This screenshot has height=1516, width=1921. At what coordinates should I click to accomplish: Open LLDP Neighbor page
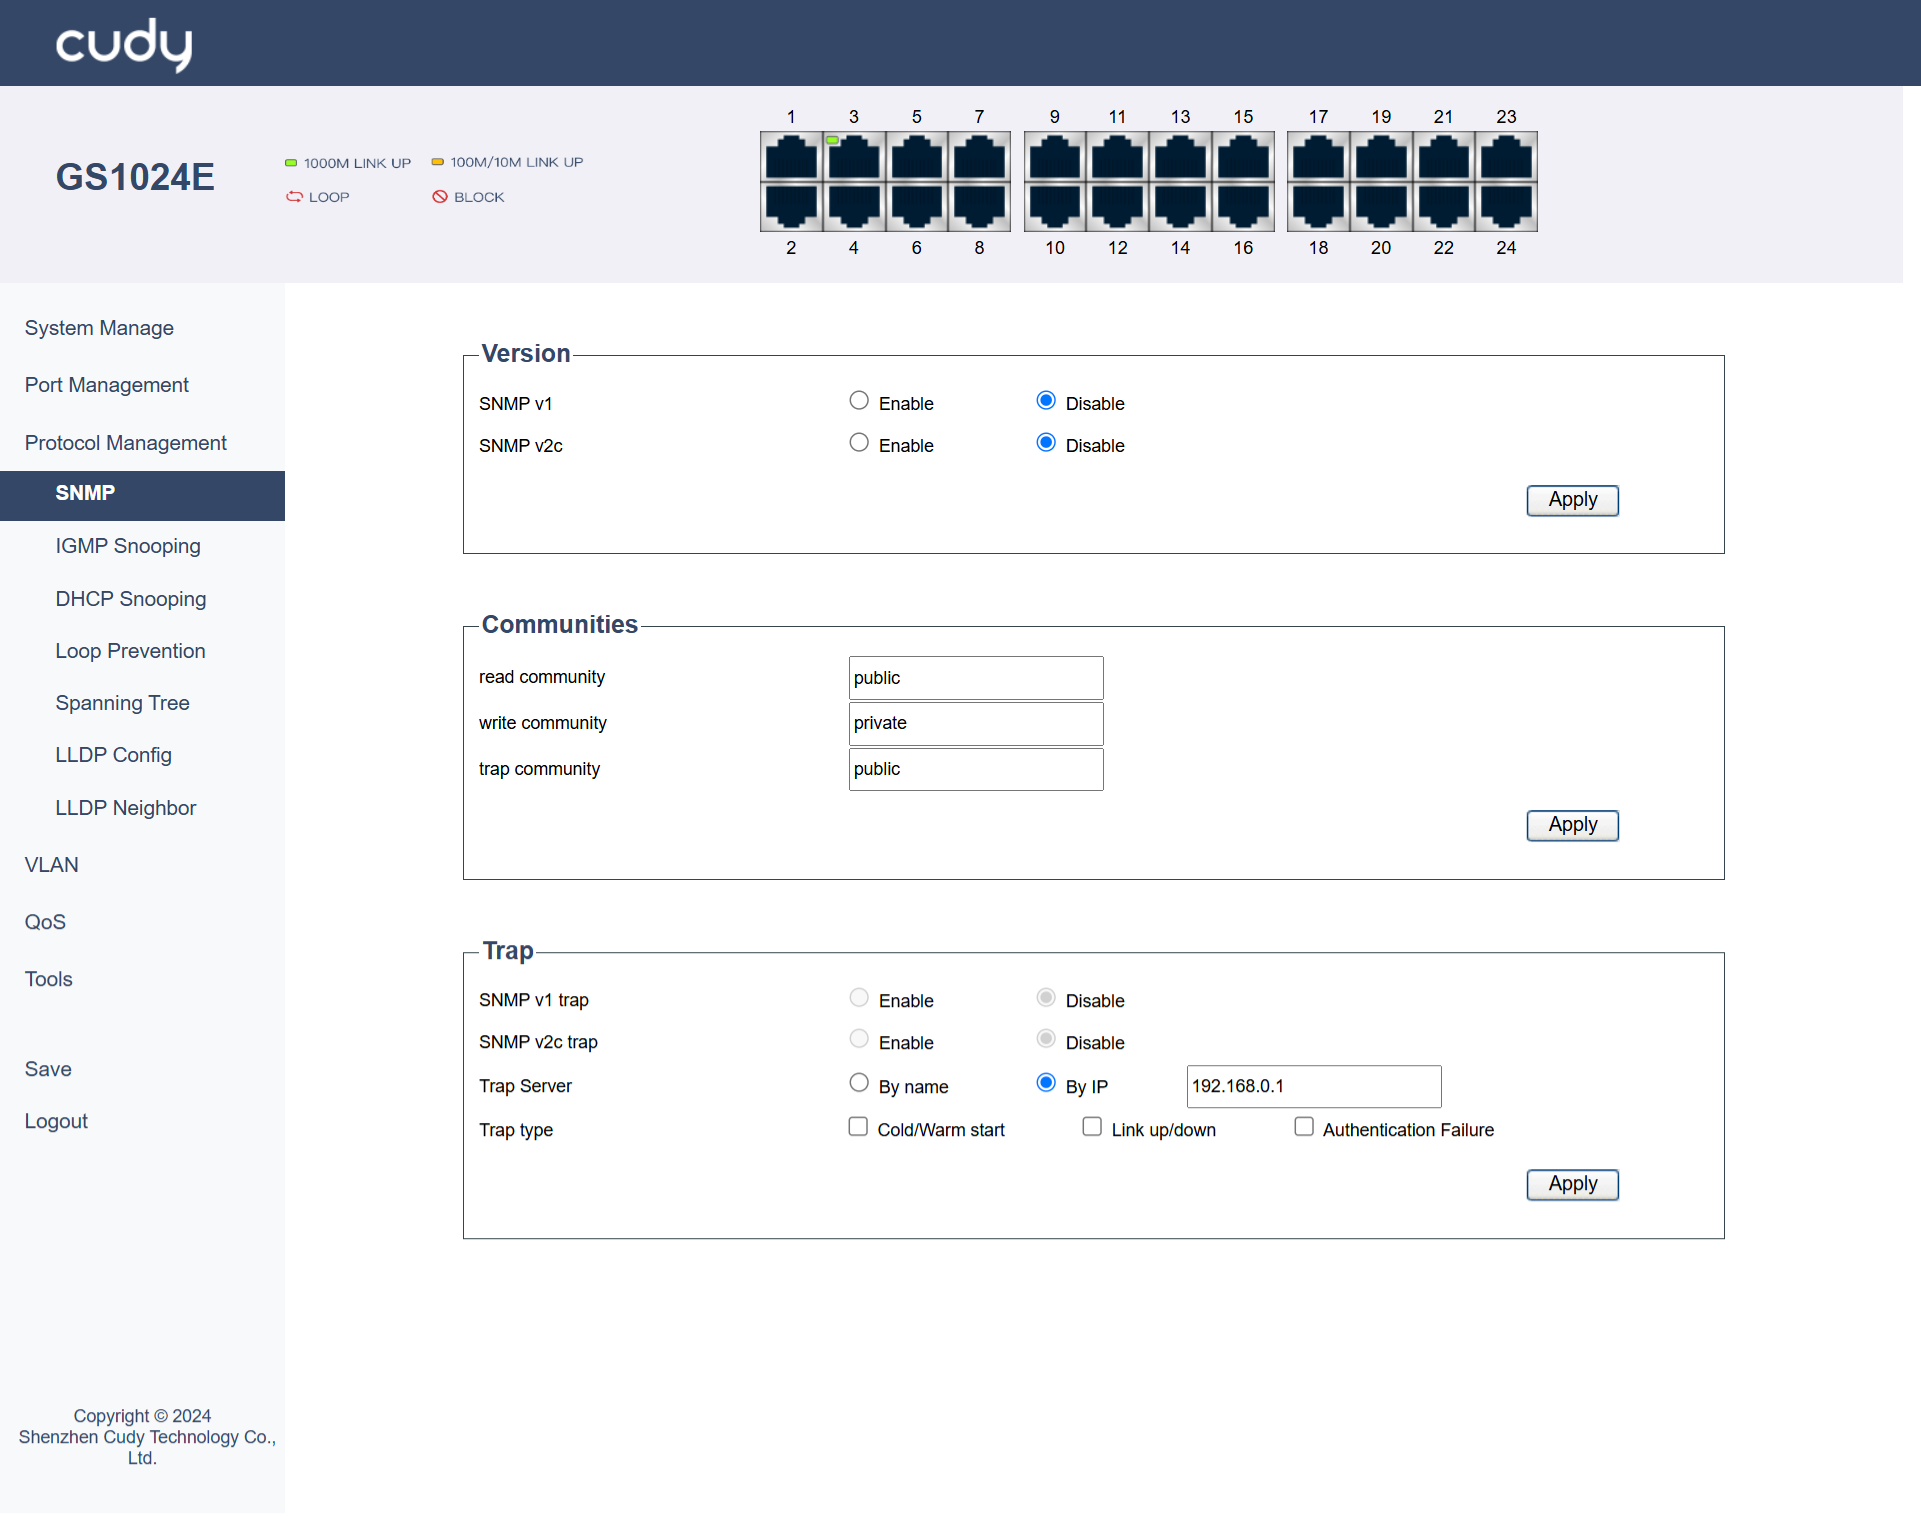125,808
